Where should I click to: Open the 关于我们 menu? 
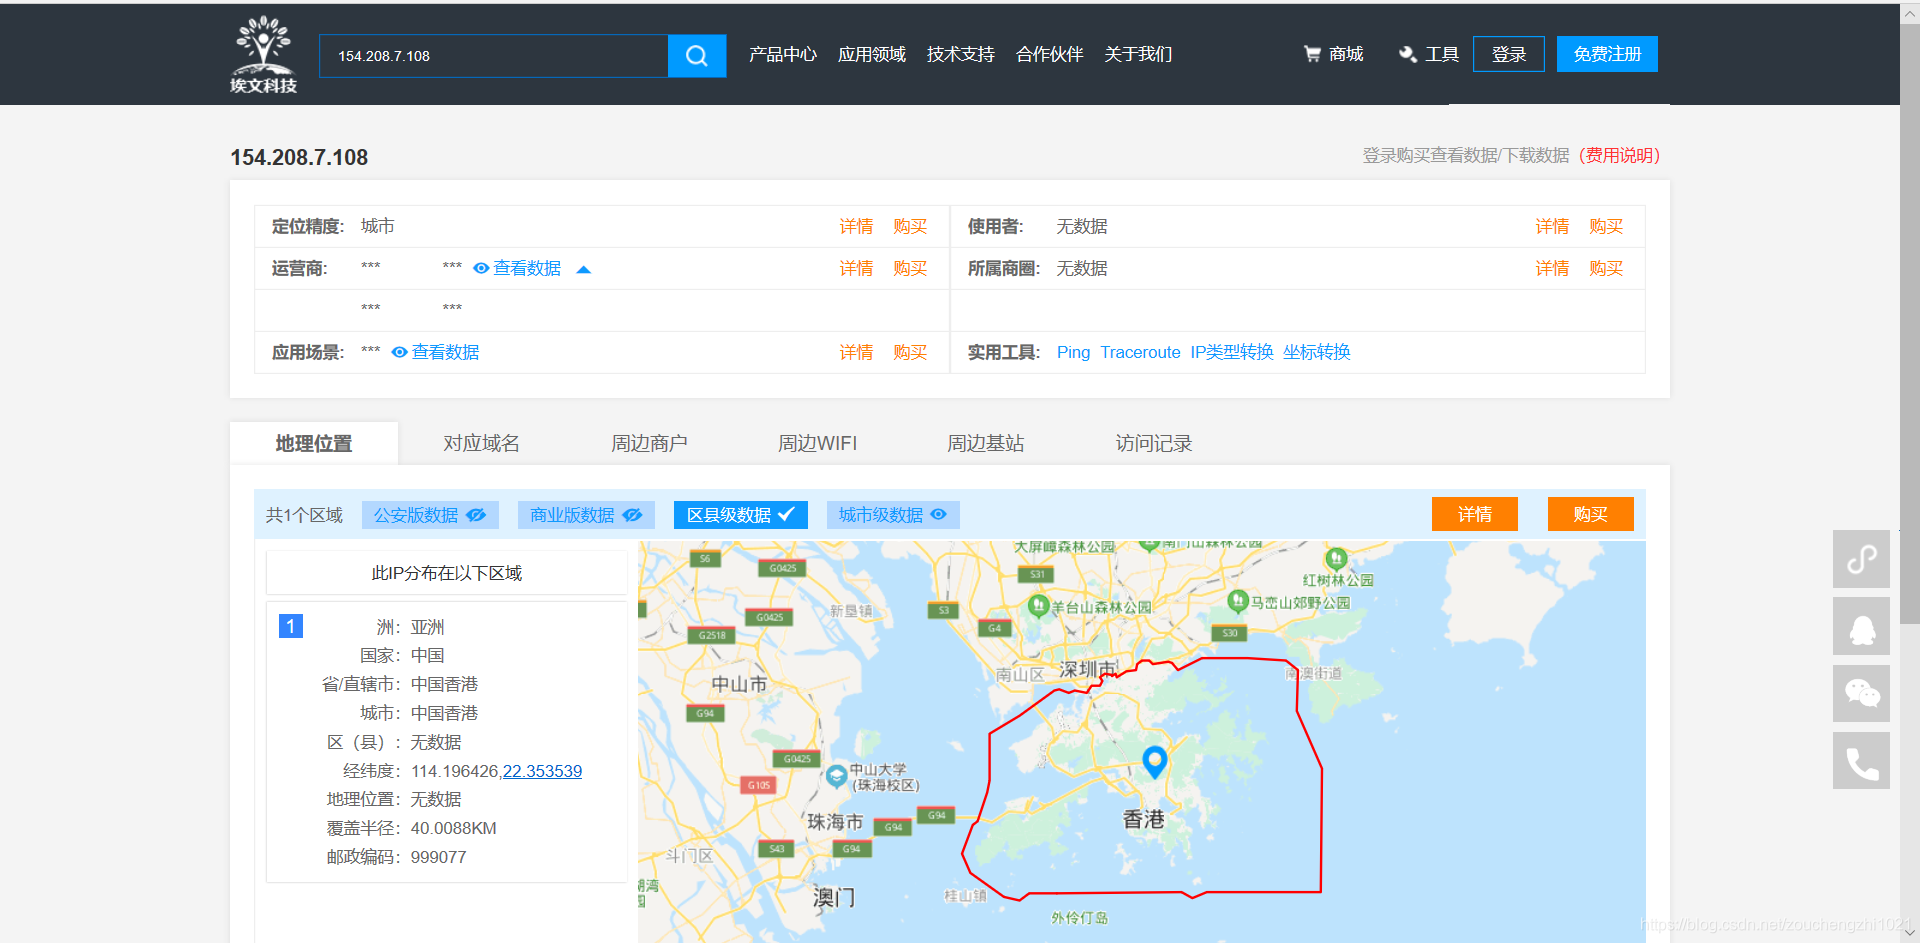point(1138,54)
